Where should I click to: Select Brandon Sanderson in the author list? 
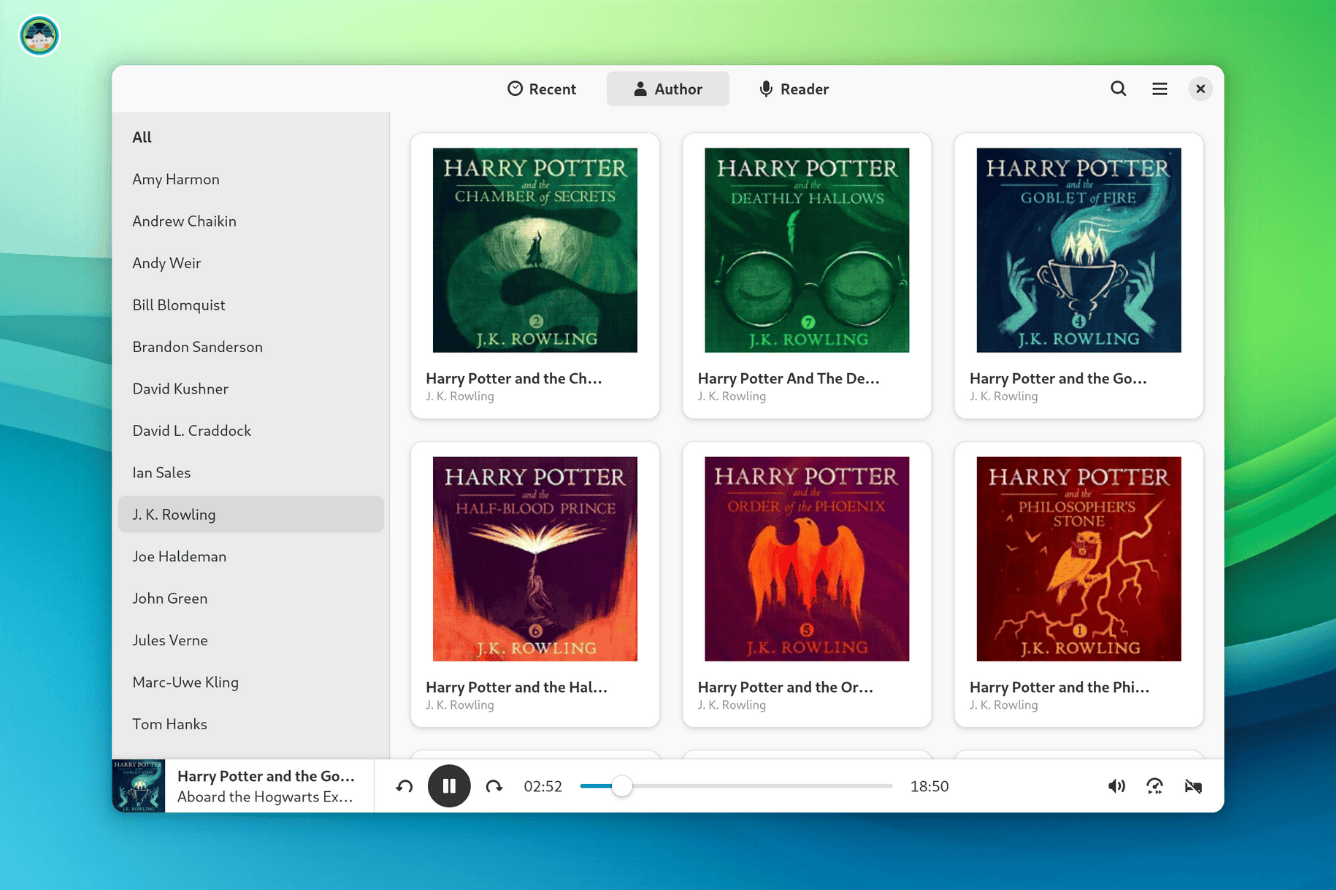coord(197,347)
